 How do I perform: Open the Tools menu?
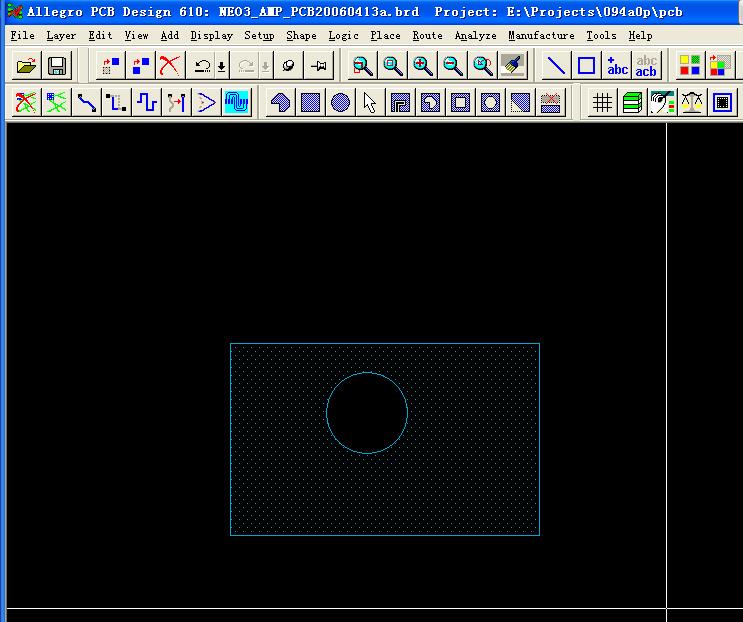point(601,36)
